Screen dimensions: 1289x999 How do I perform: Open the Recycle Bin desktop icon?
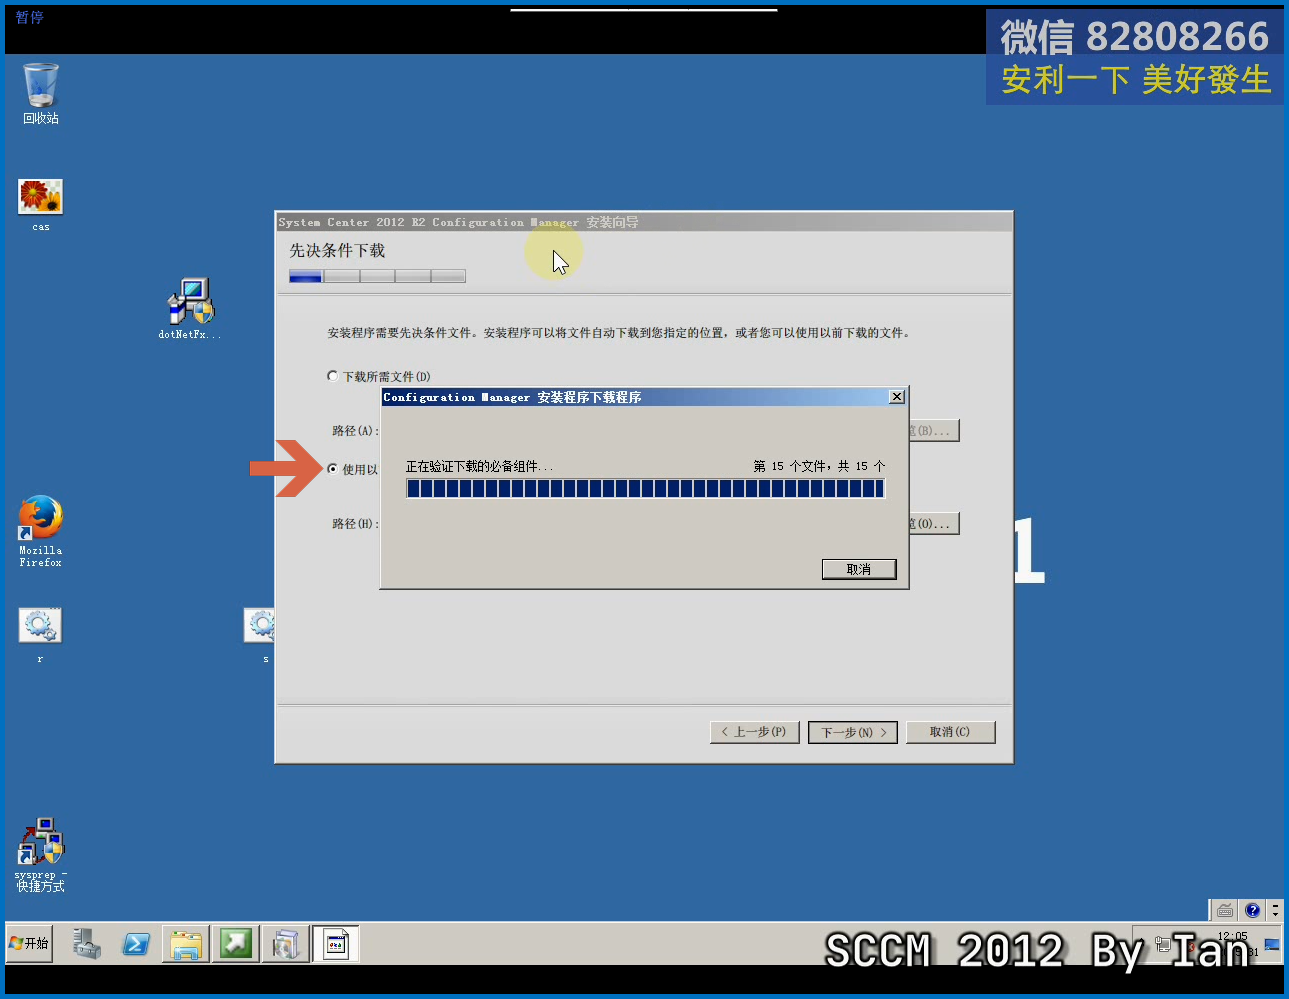coord(41,93)
